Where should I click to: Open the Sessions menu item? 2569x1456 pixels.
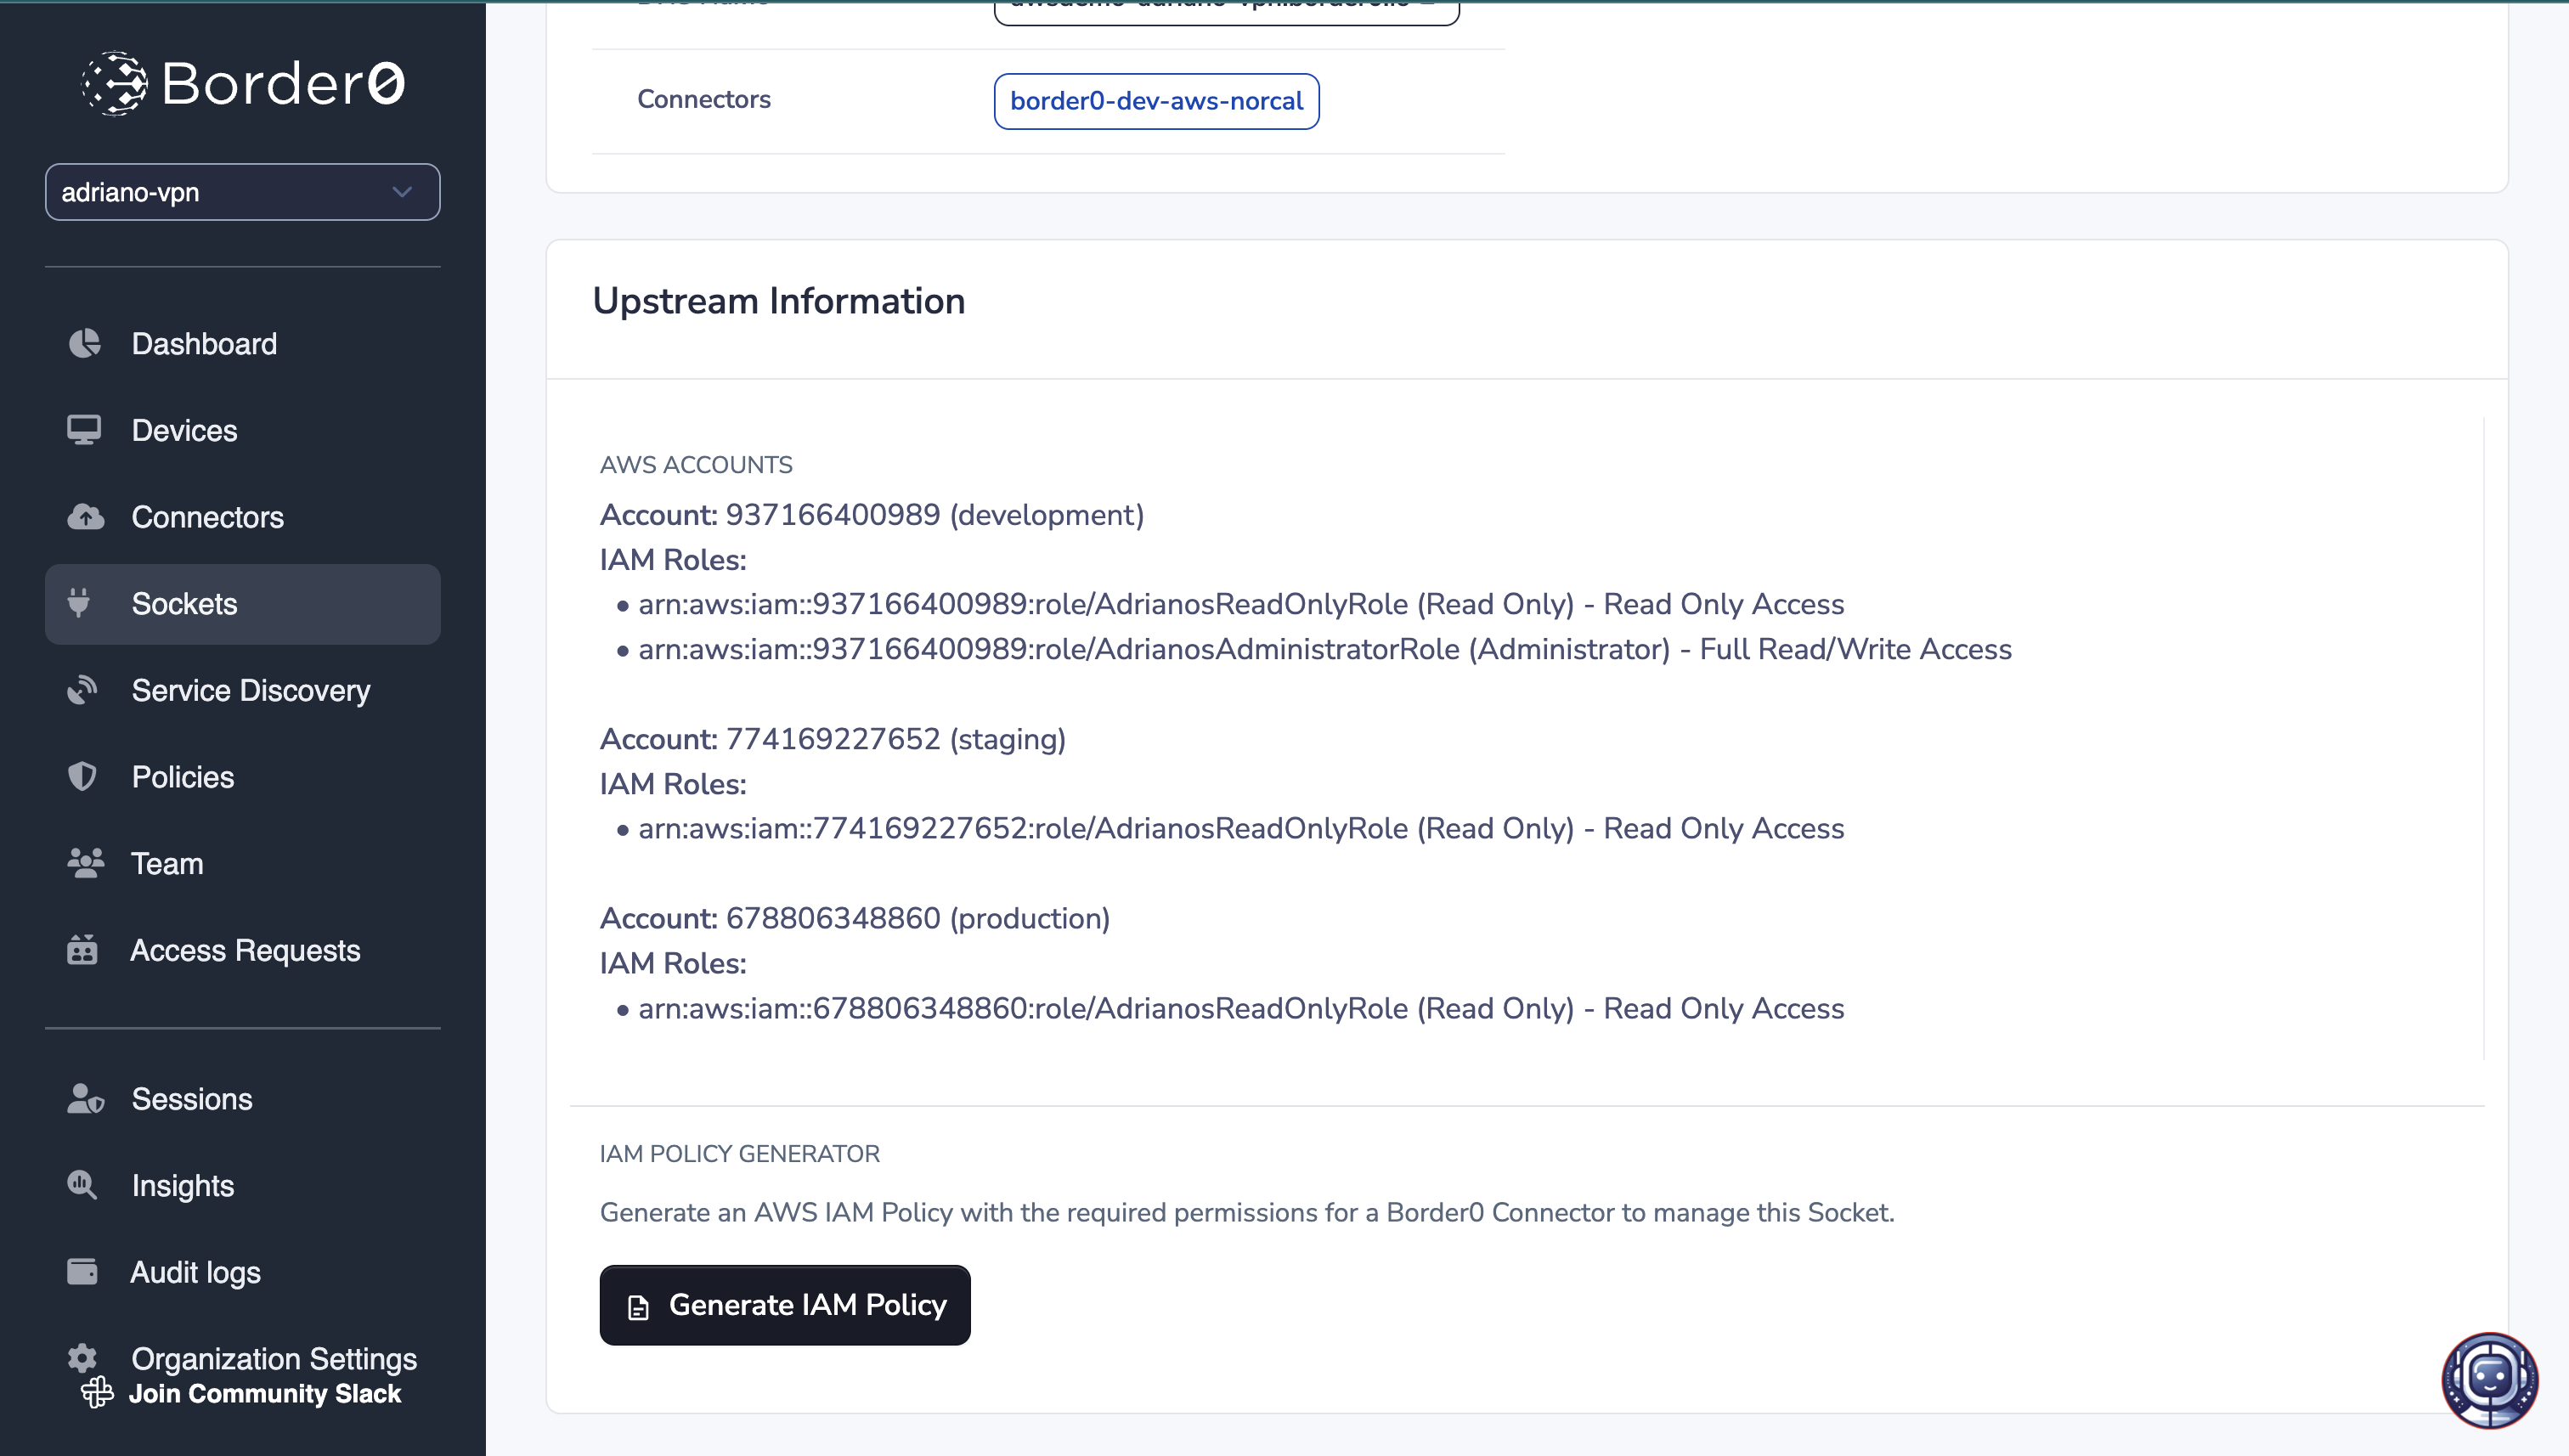pos(192,1099)
